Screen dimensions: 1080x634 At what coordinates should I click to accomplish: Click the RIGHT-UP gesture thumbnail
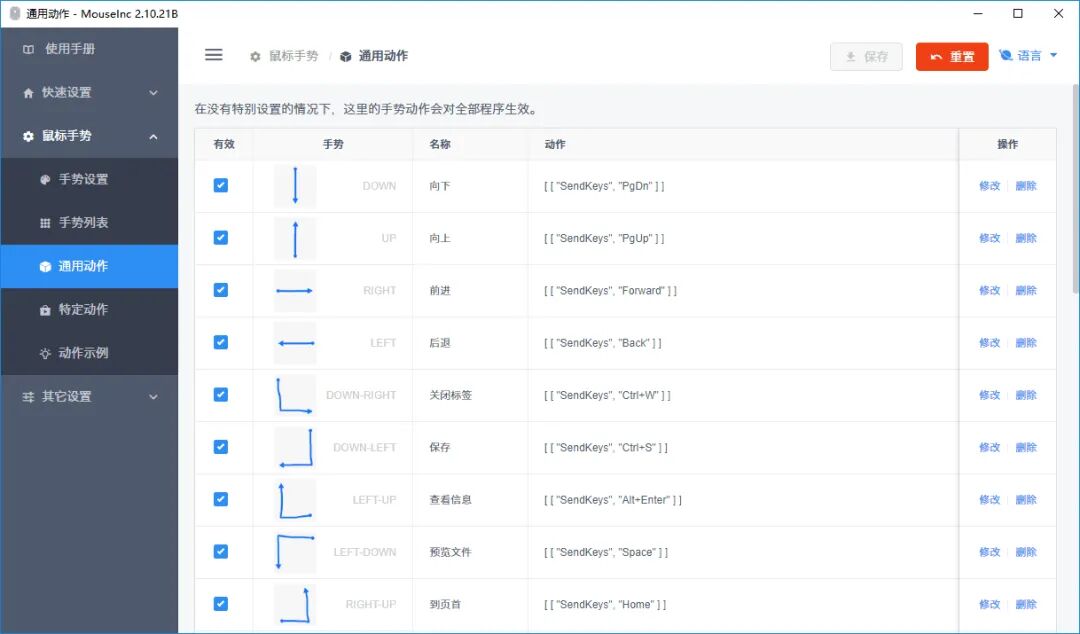(295, 605)
